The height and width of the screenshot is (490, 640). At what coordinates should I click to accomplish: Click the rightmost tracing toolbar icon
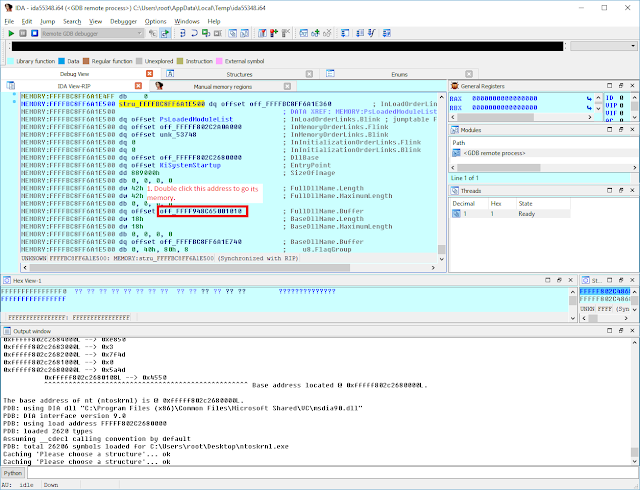pos(387,33)
